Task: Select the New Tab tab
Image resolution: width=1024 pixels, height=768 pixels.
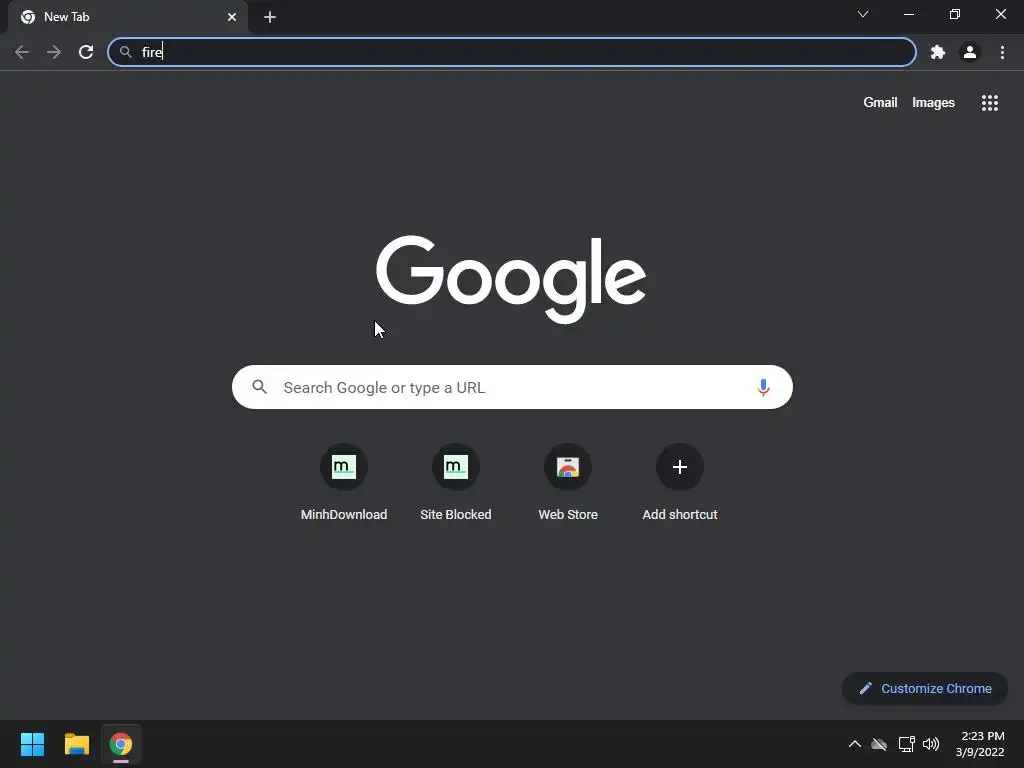Action: coord(127,17)
